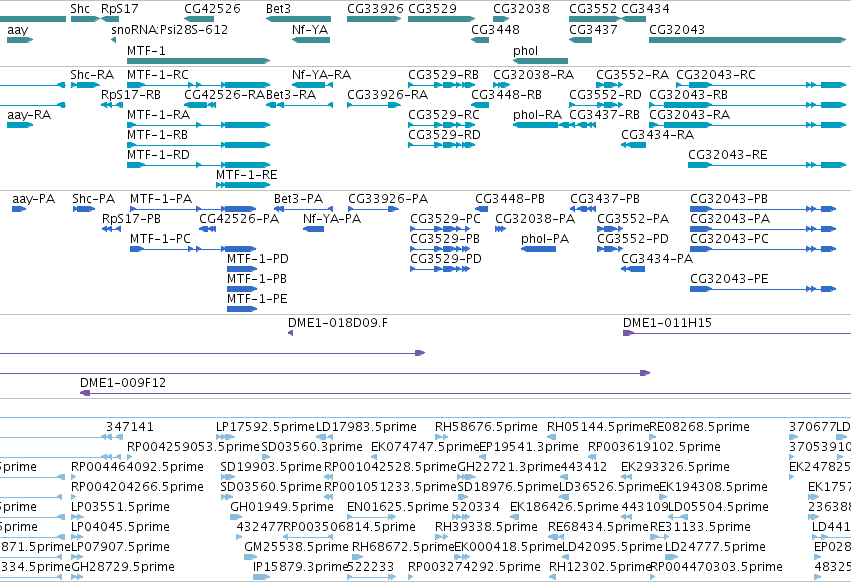Click the CG3529 gene label

(433, 9)
